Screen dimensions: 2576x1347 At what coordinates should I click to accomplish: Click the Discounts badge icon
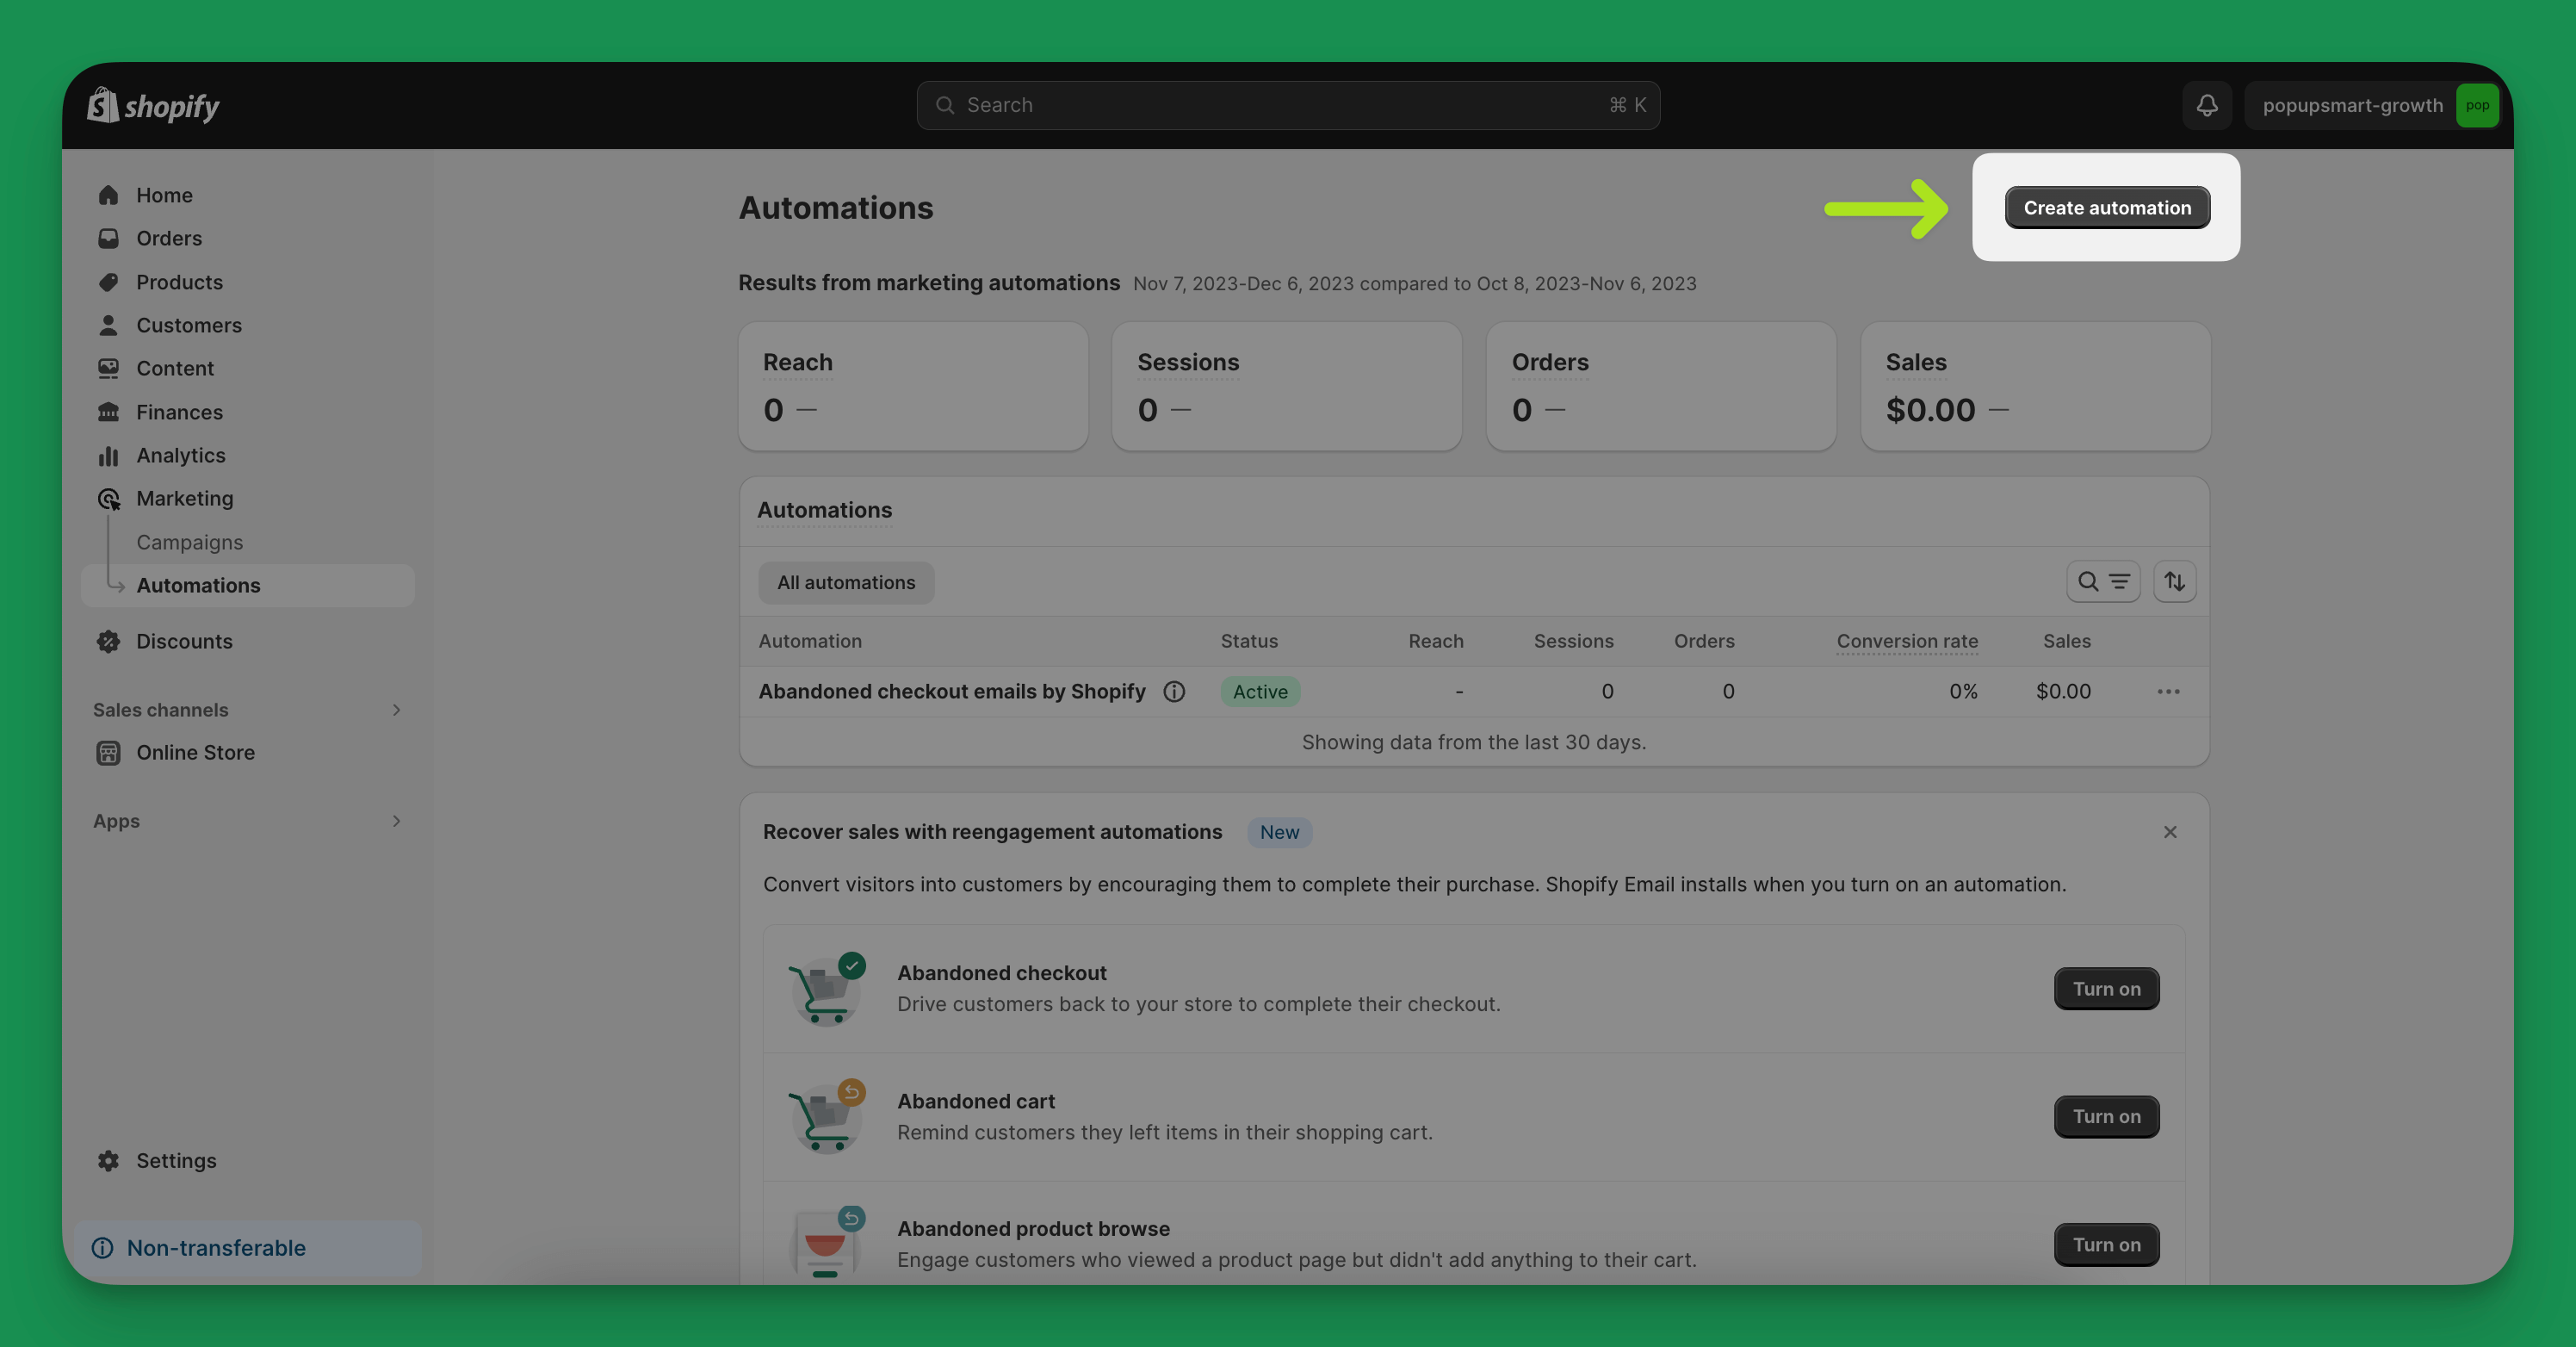(x=108, y=641)
